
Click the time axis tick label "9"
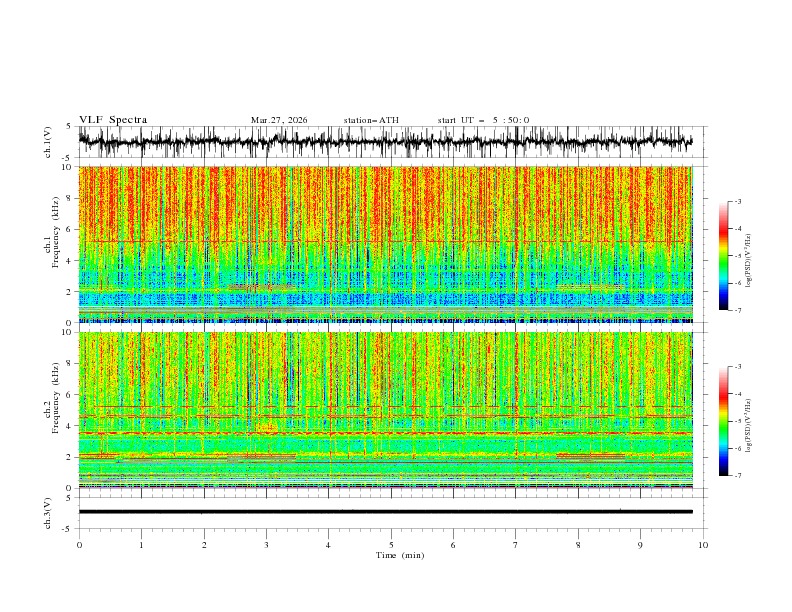(x=640, y=545)
